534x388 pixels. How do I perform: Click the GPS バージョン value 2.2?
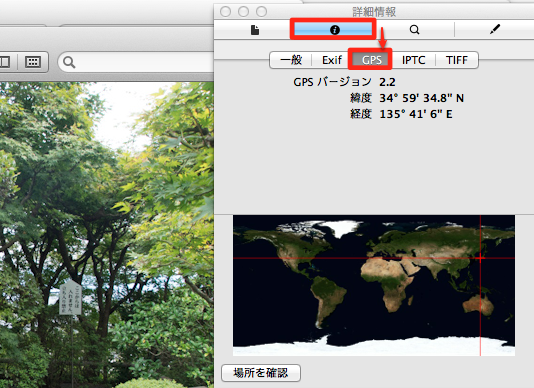pyautogui.click(x=387, y=82)
